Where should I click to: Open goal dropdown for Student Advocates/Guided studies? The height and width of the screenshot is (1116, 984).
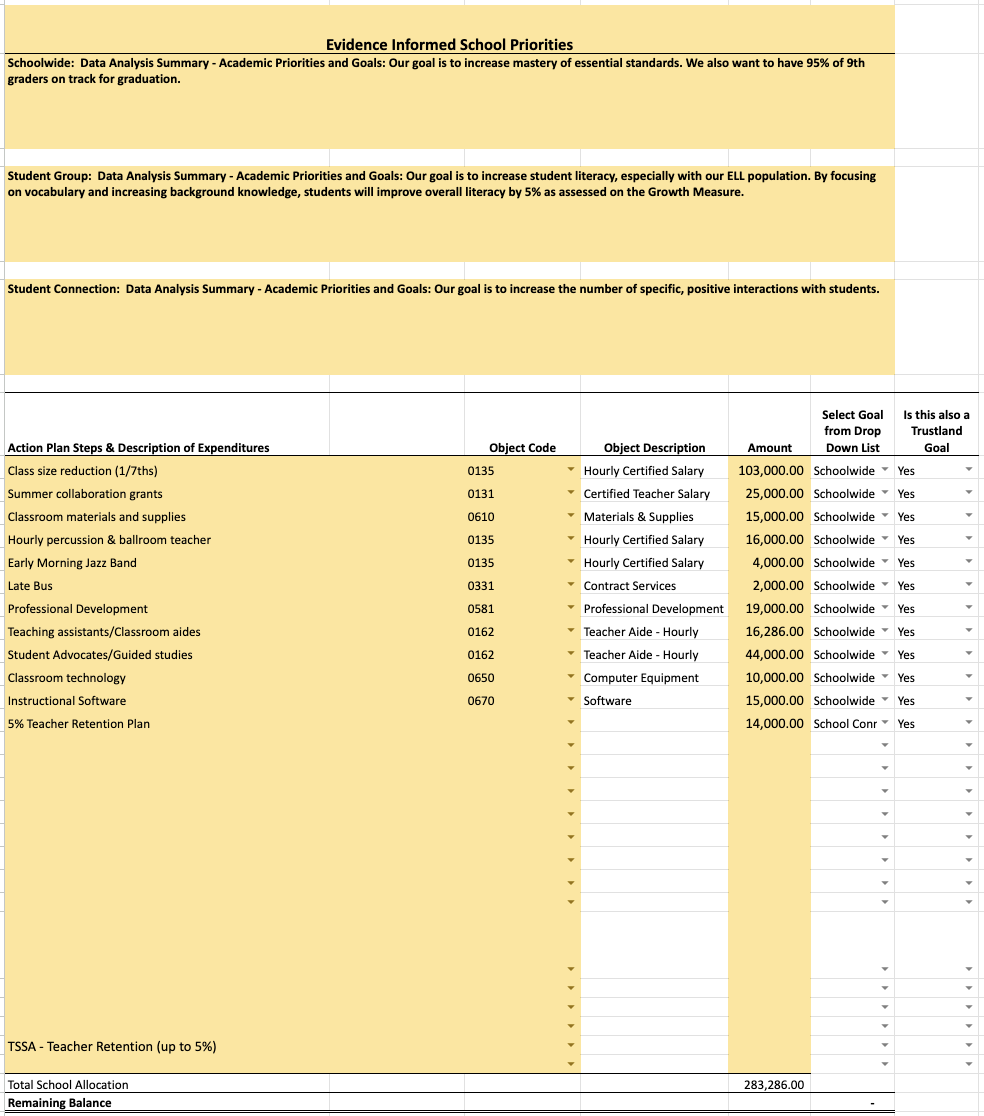pos(885,653)
